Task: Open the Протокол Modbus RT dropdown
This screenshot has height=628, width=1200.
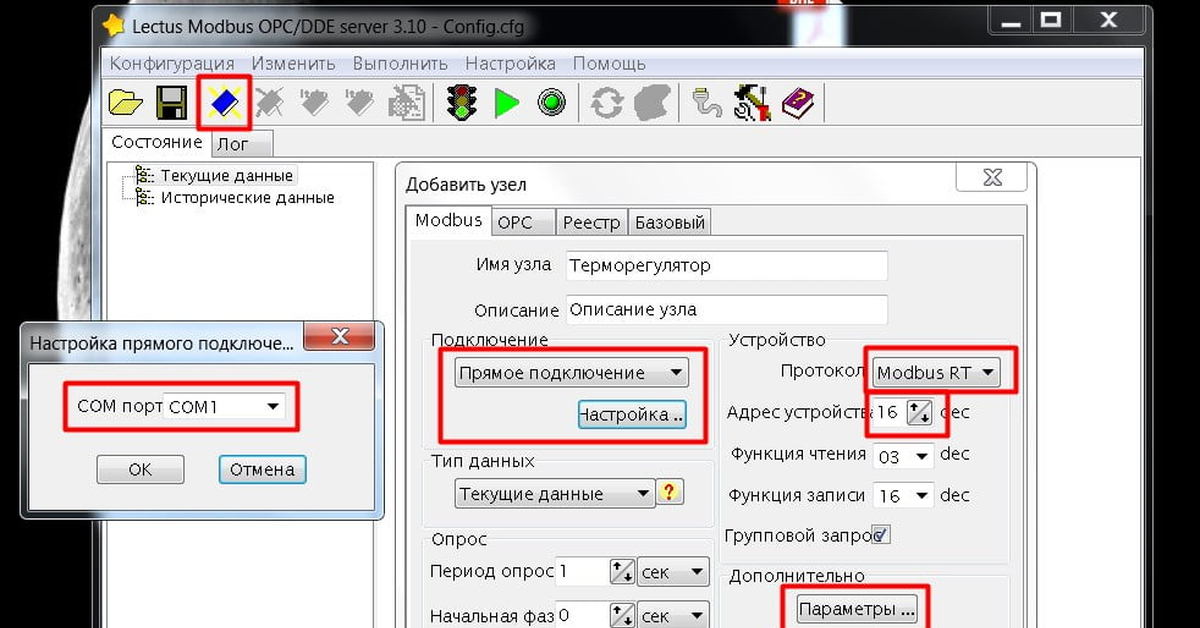Action: pos(987,373)
